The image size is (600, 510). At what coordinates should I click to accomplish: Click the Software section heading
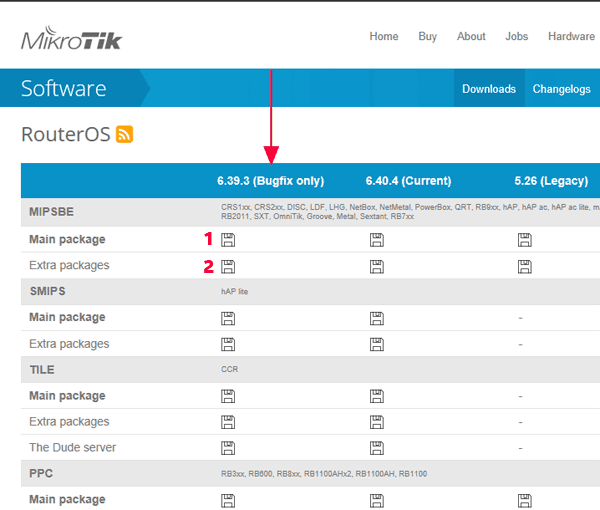64,88
